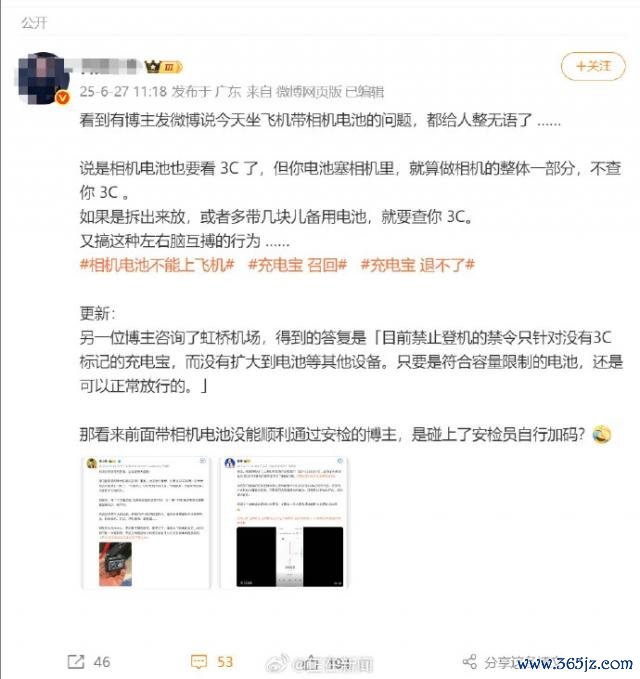Viewport: 640px width, 679px height.
Task: Click the 已编辑 edited label
Action: (x=365, y=92)
